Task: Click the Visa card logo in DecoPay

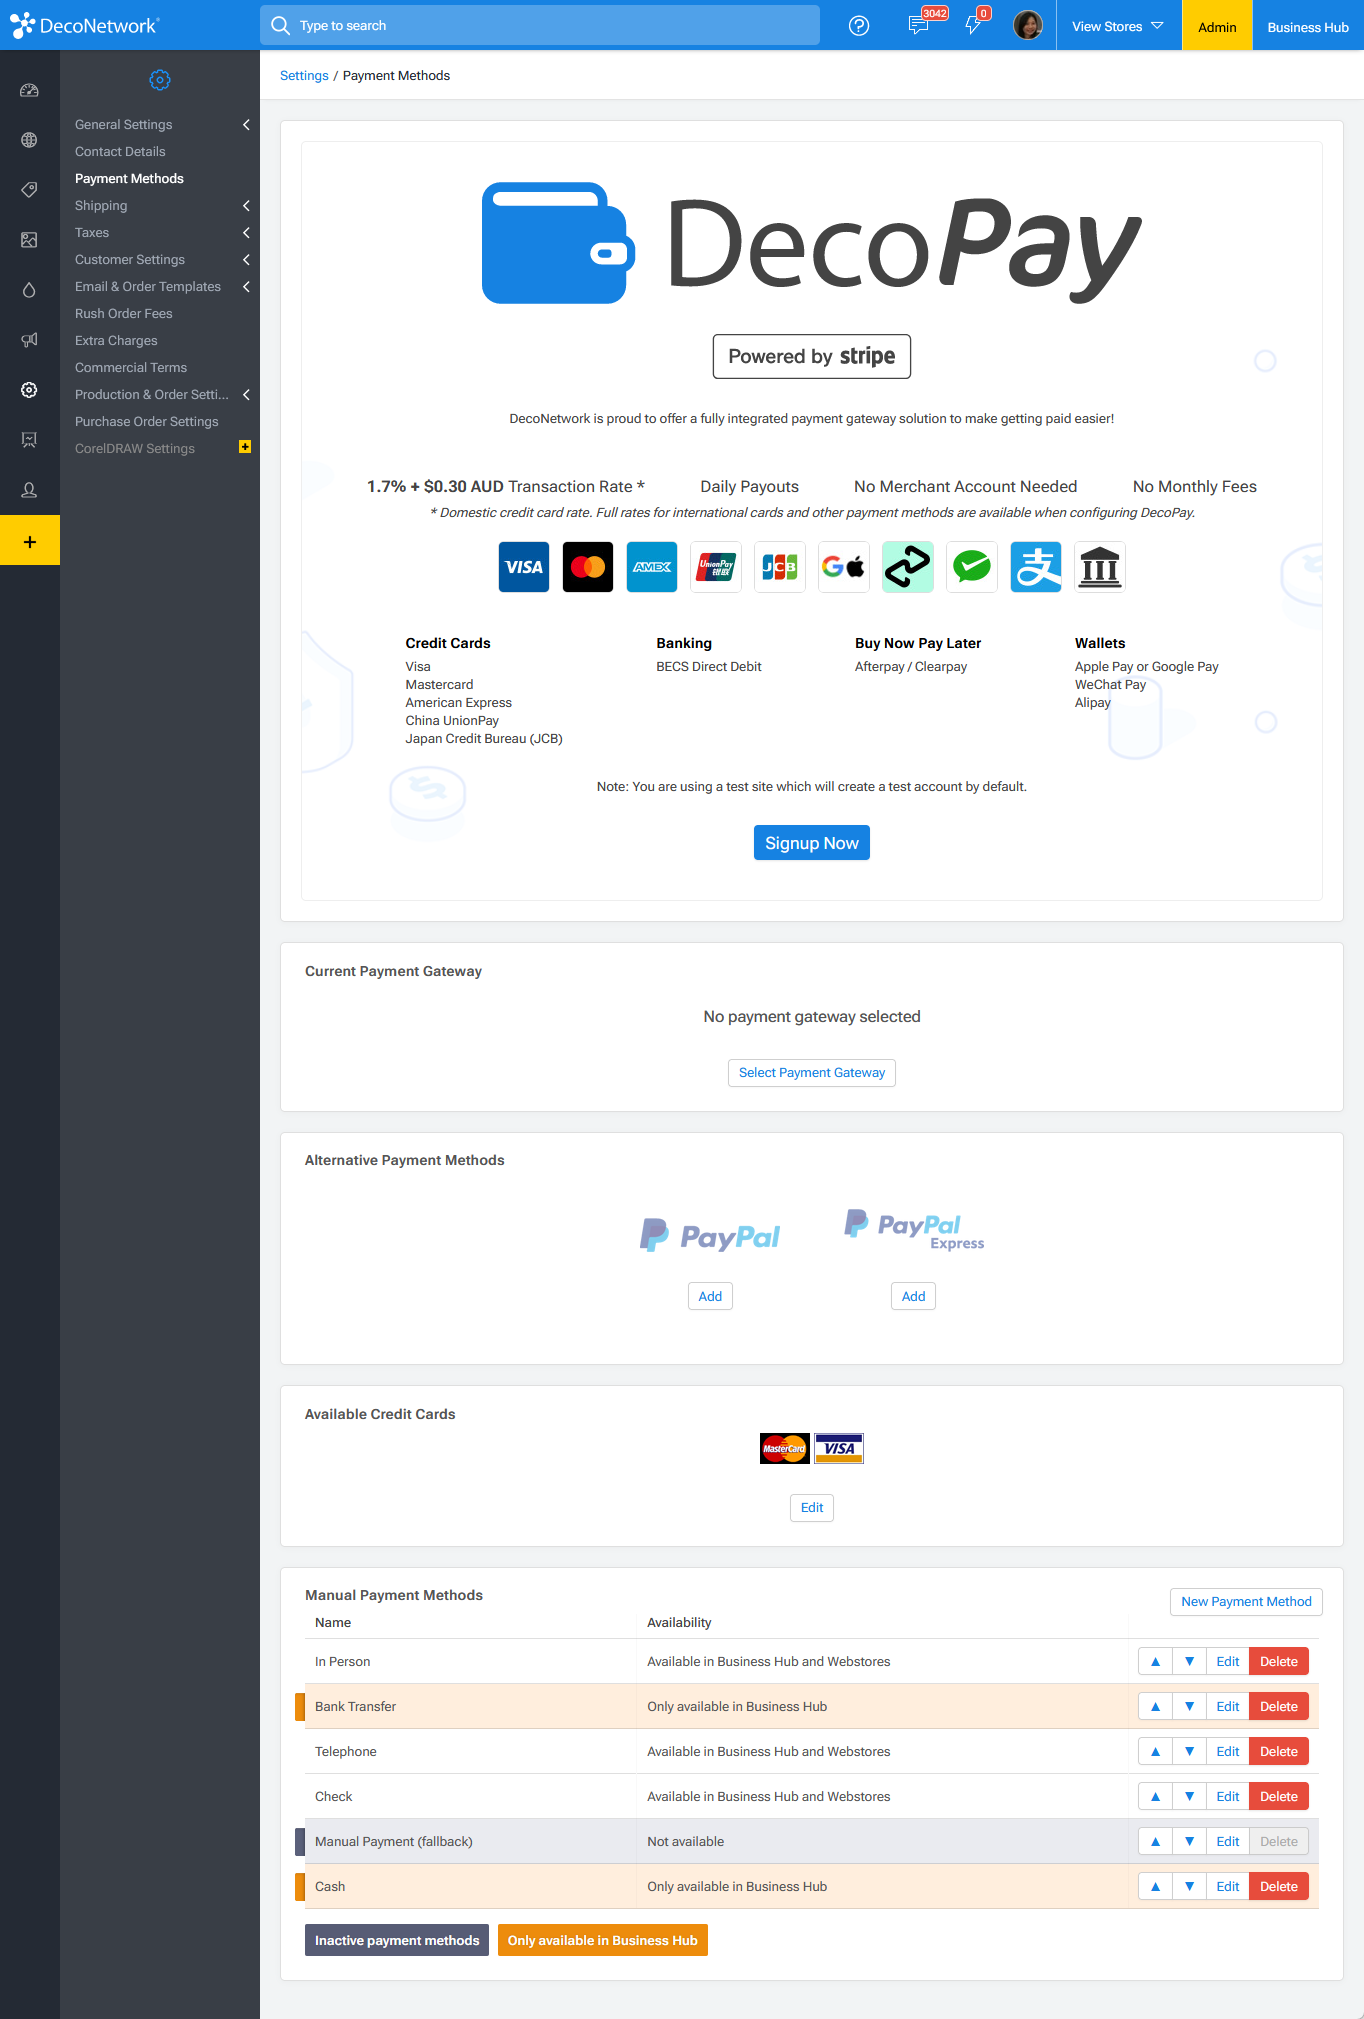Action: coord(524,567)
